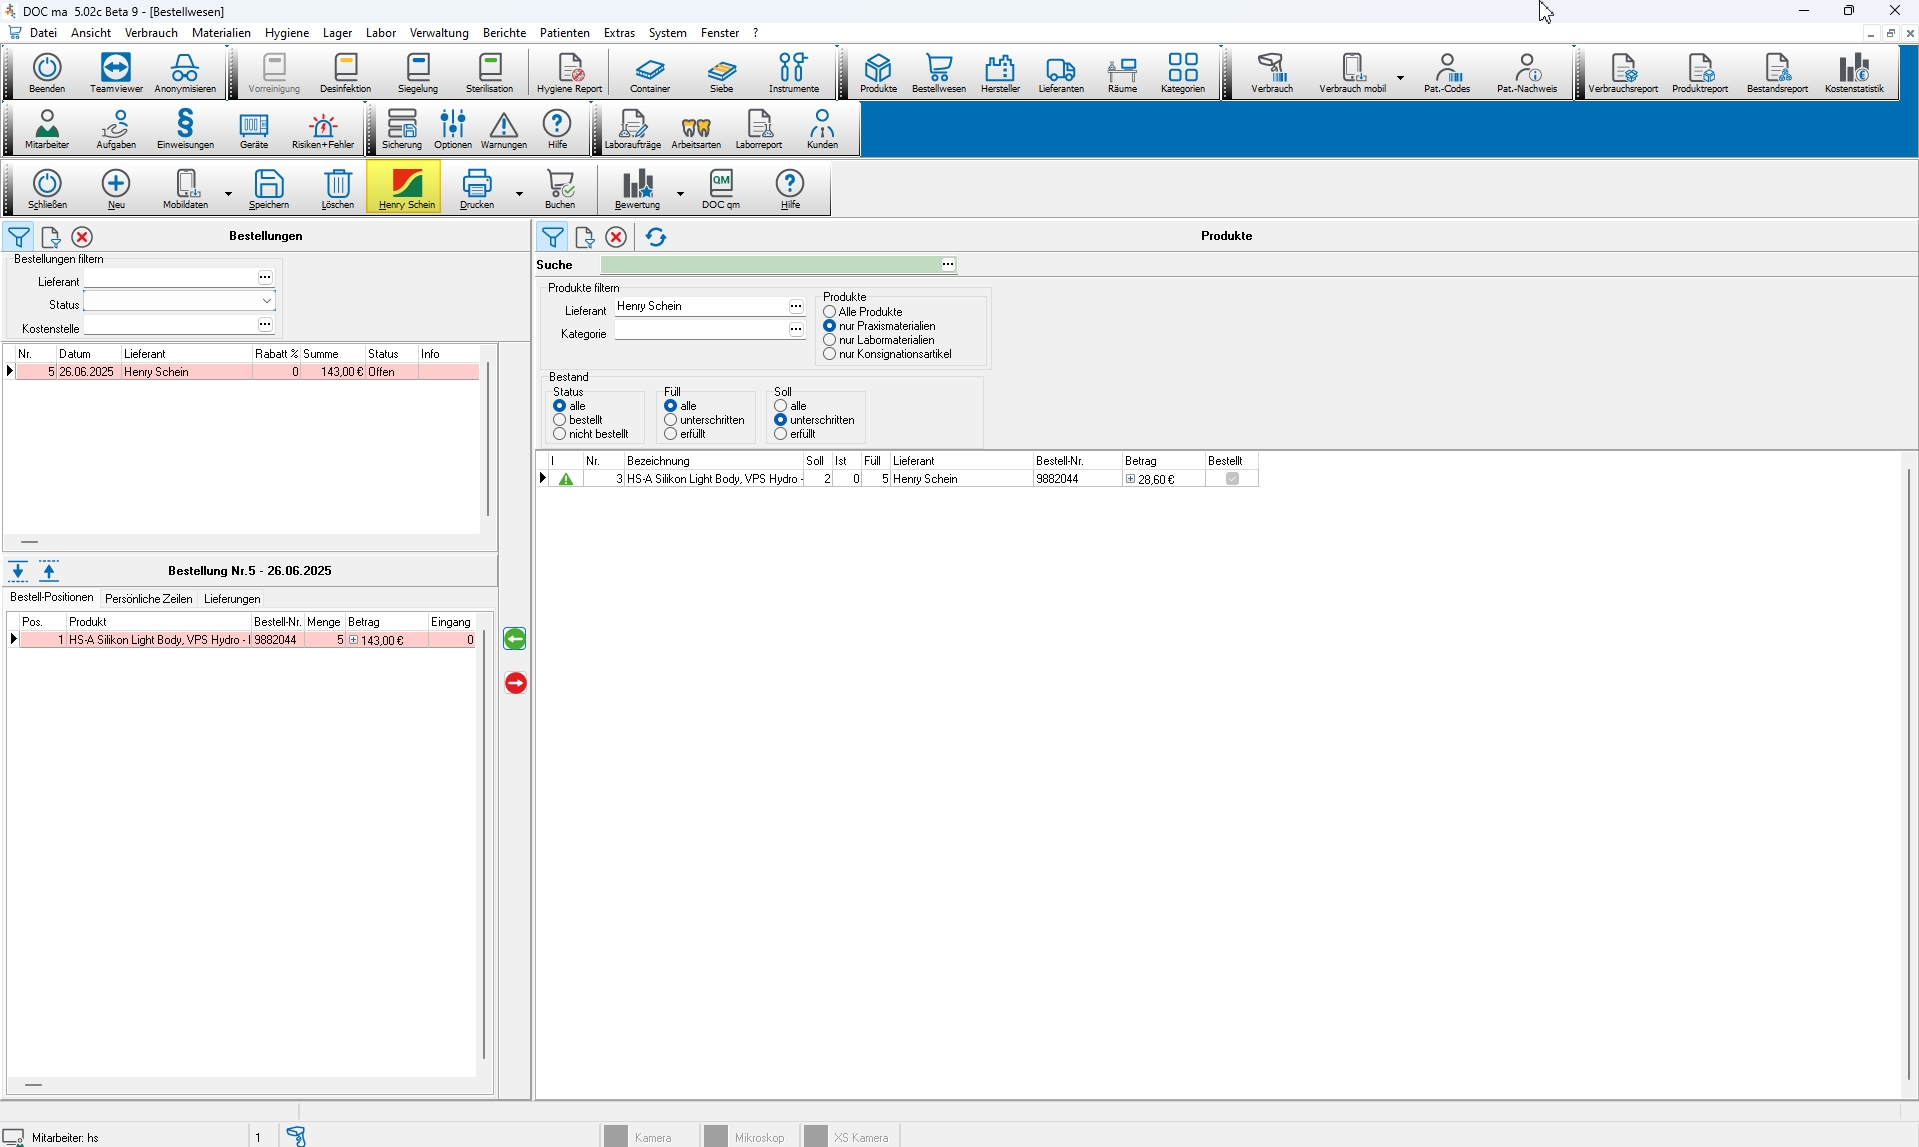Image resolution: width=1919 pixels, height=1147 pixels.
Task: Click Speichern to save order
Action: point(269,188)
